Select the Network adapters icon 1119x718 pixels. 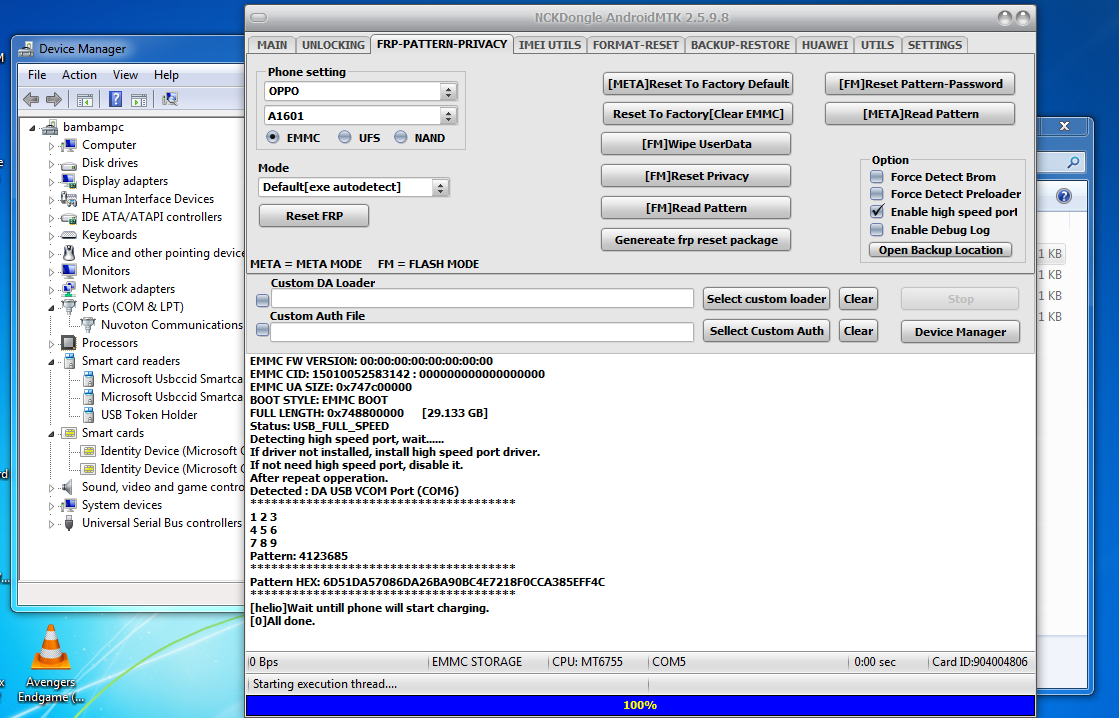[x=69, y=288]
